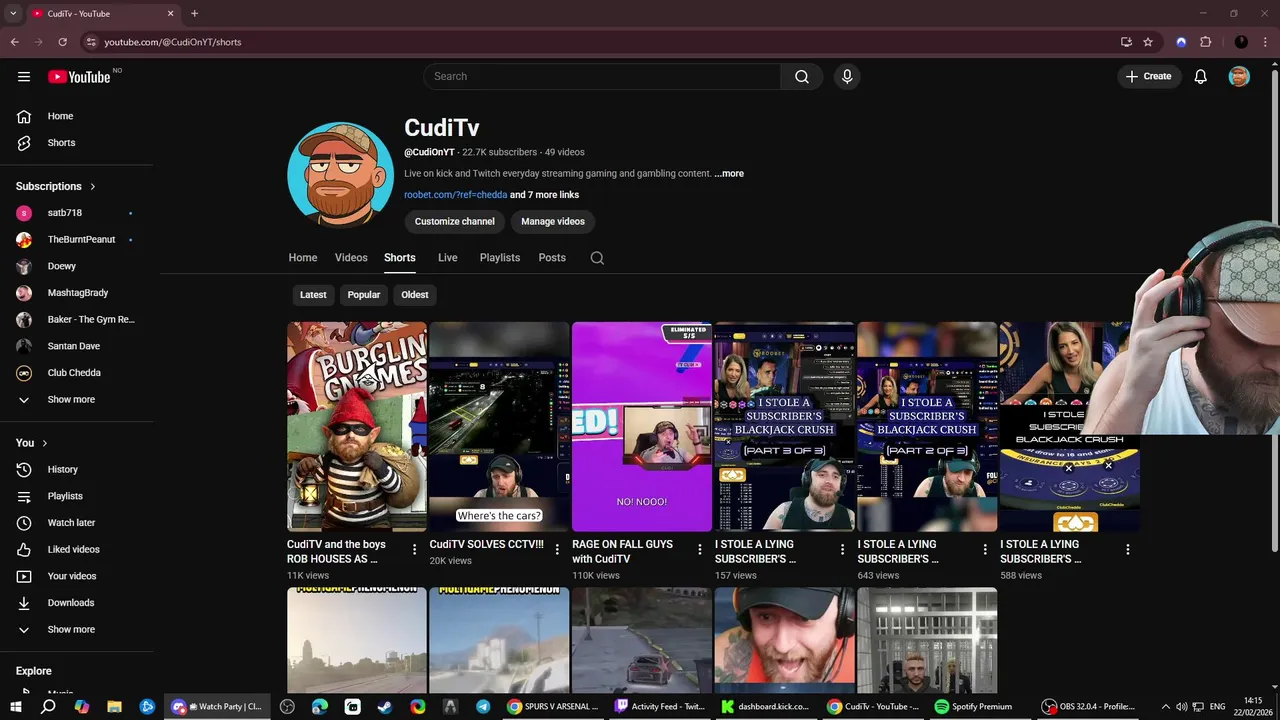Open the account avatar menu
Image resolution: width=1280 pixels, height=720 pixels.
pyautogui.click(x=1239, y=77)
